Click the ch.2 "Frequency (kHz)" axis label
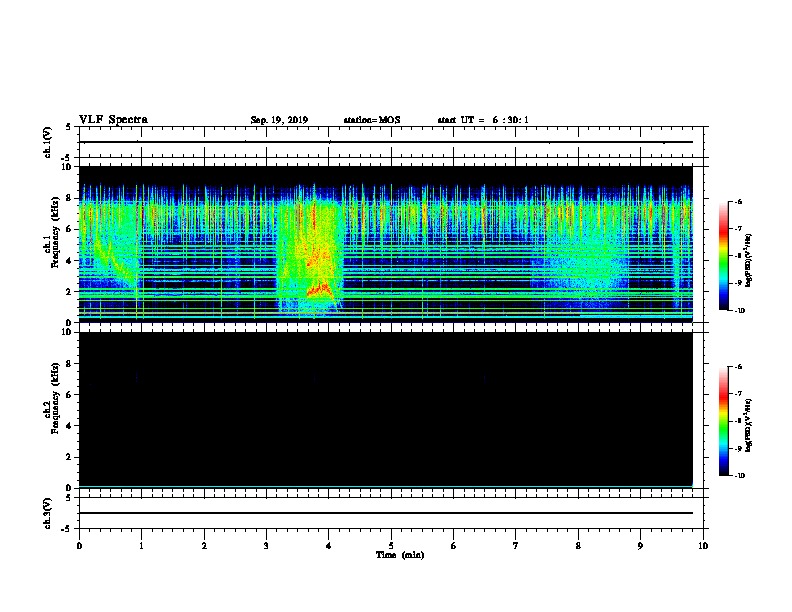The image size is (792, 612). click(x=55, y=398)
